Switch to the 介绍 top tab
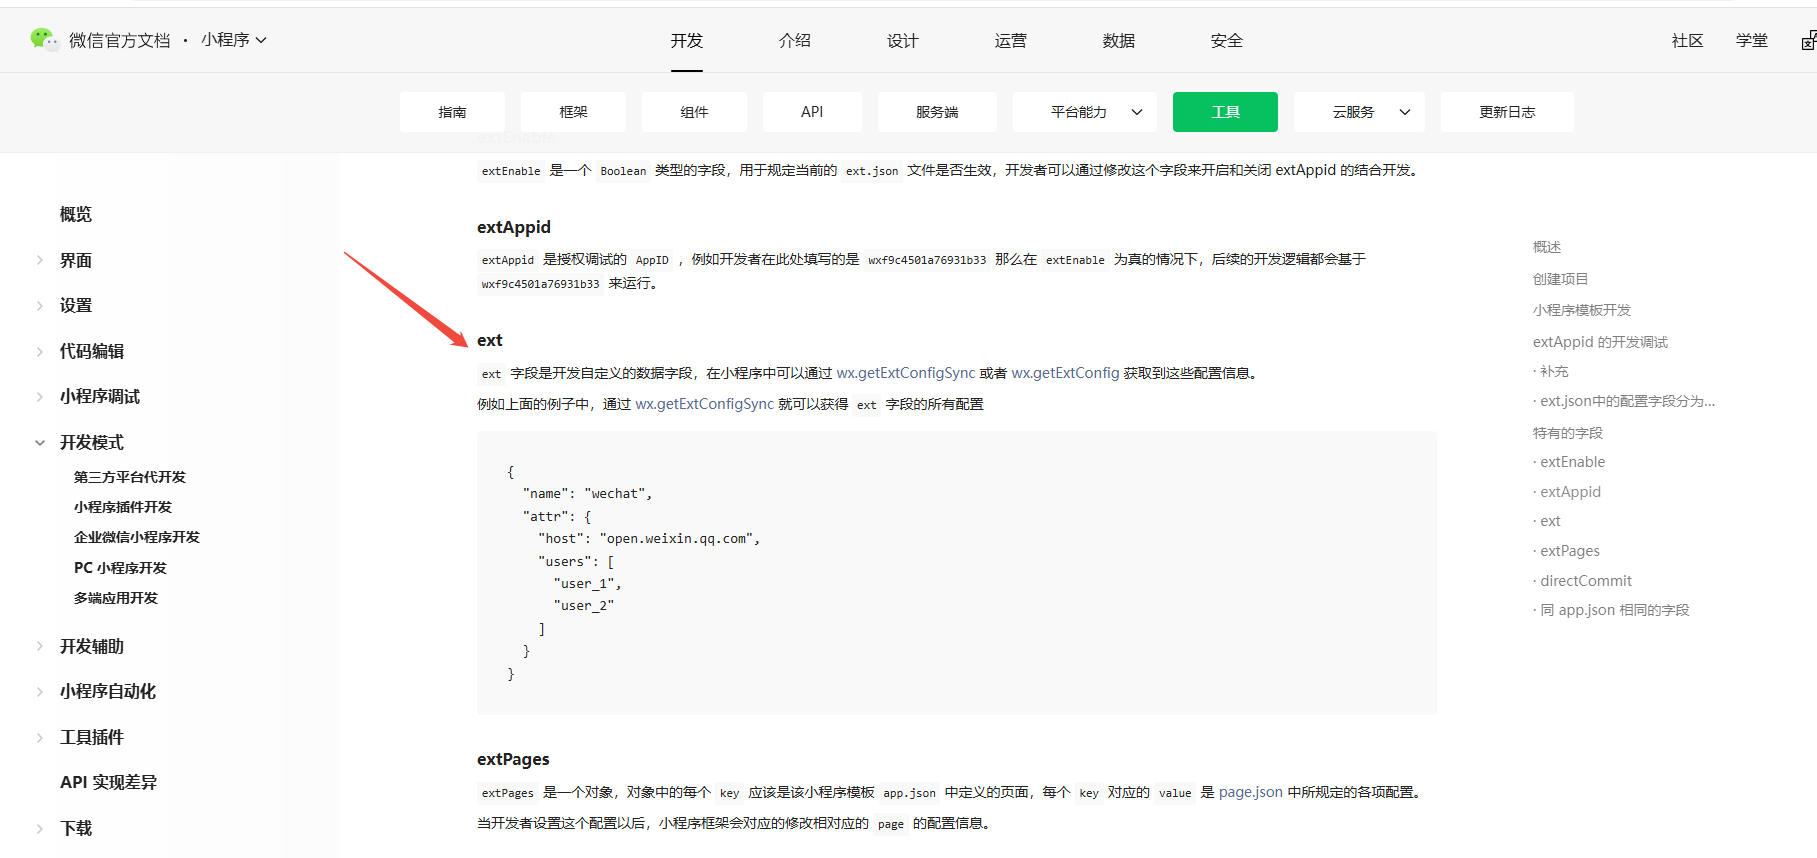 point(795,41)
